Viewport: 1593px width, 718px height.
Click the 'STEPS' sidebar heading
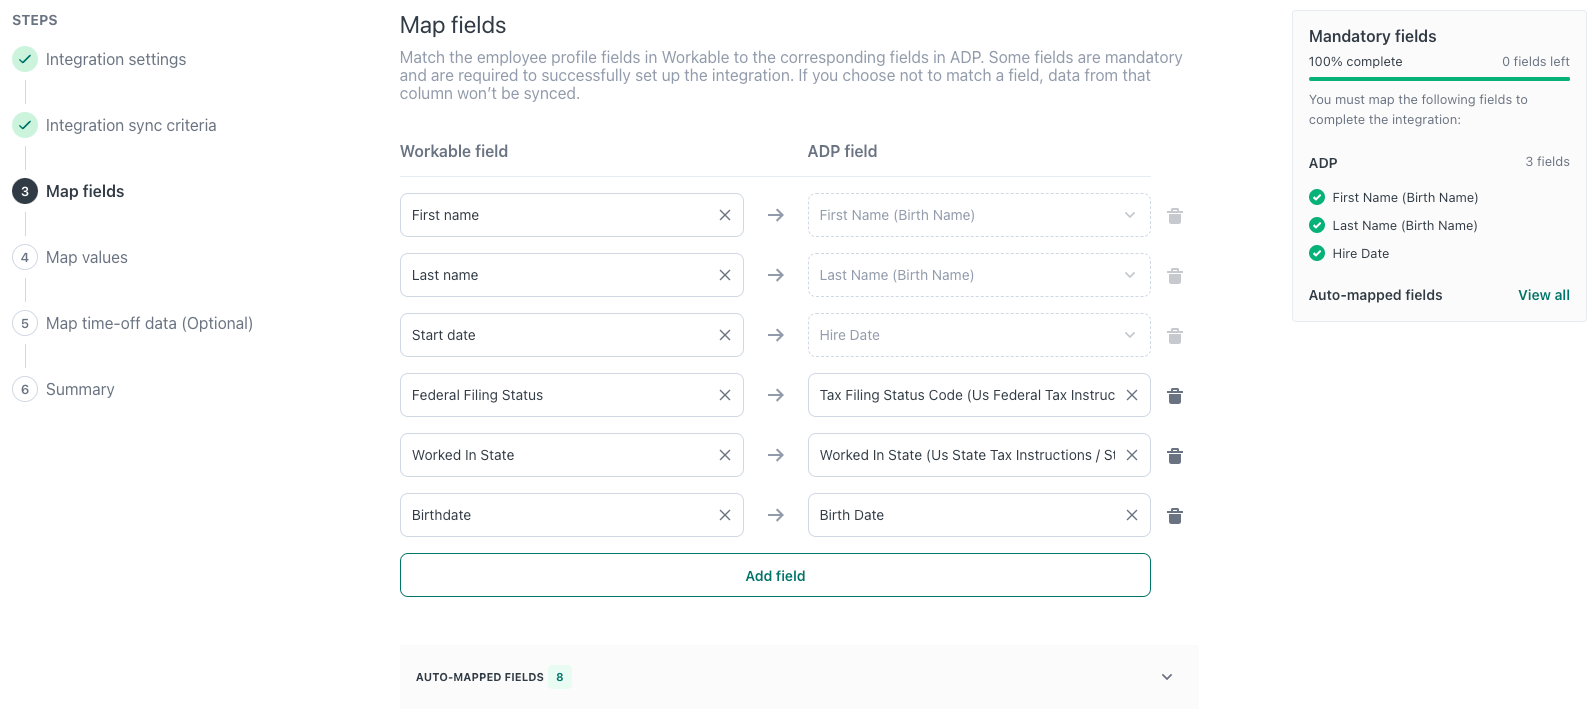[35, 20]
